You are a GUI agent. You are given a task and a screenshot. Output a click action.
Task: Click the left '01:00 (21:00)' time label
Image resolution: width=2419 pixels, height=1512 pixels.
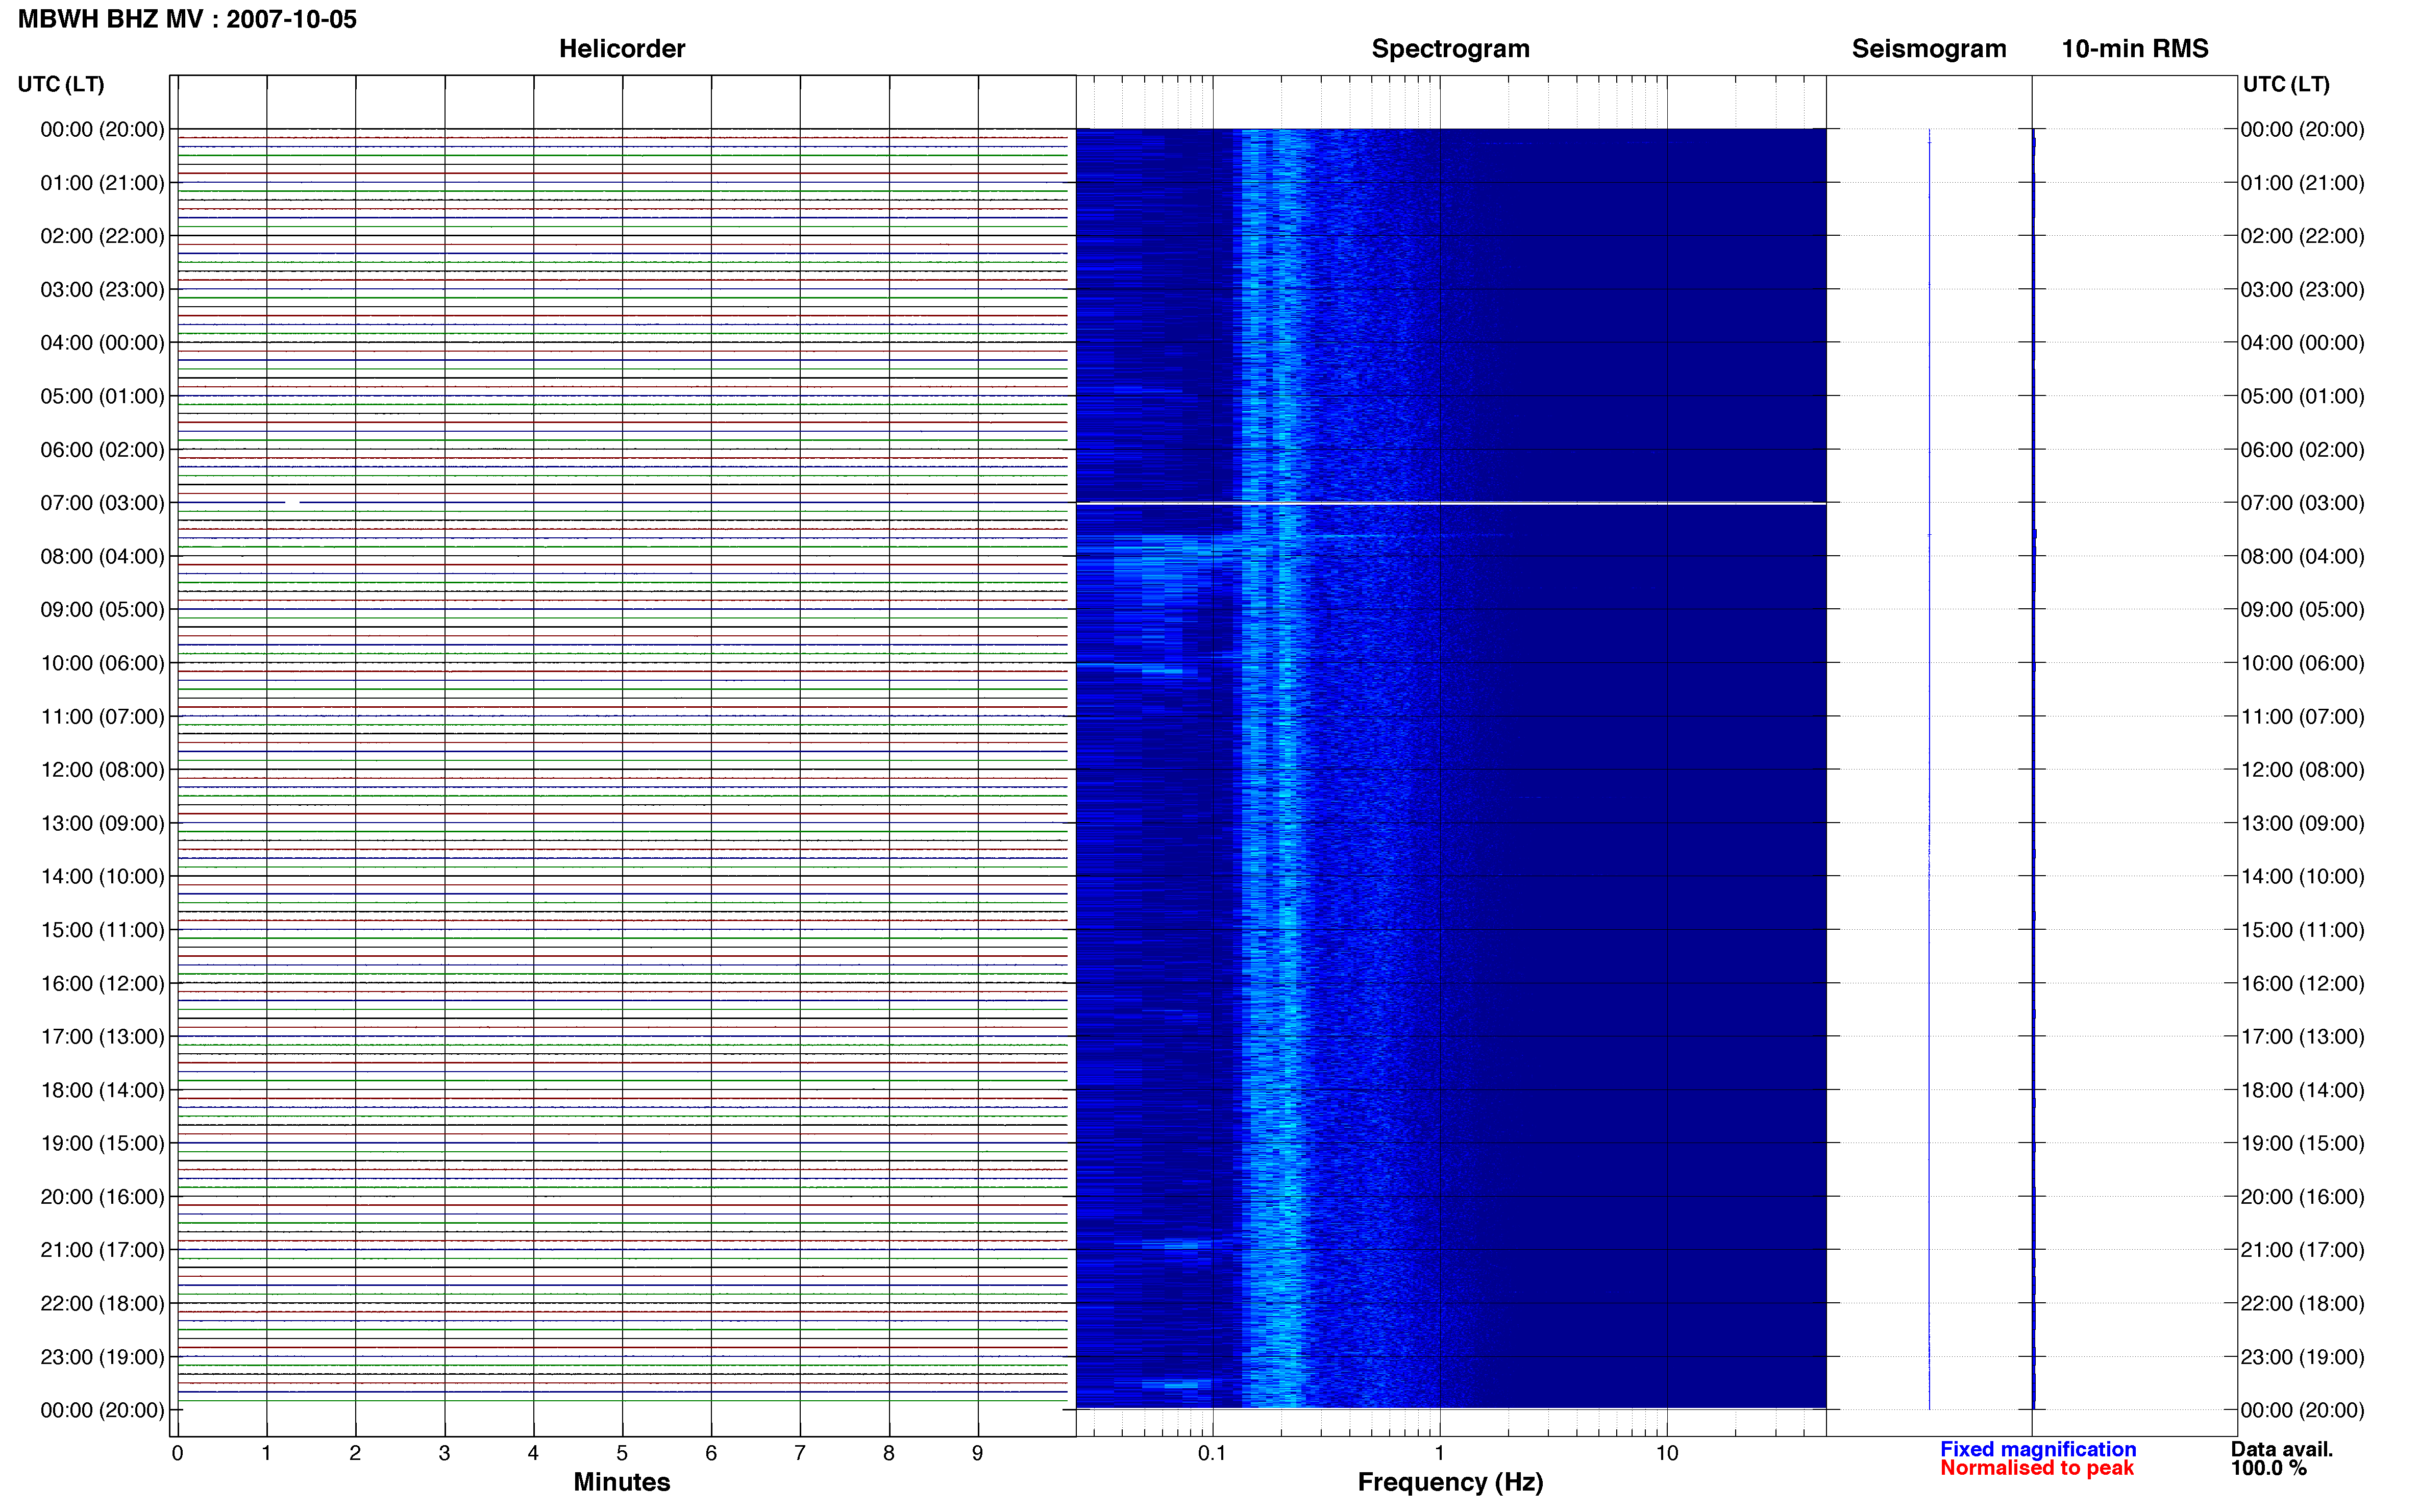(102, 183)
